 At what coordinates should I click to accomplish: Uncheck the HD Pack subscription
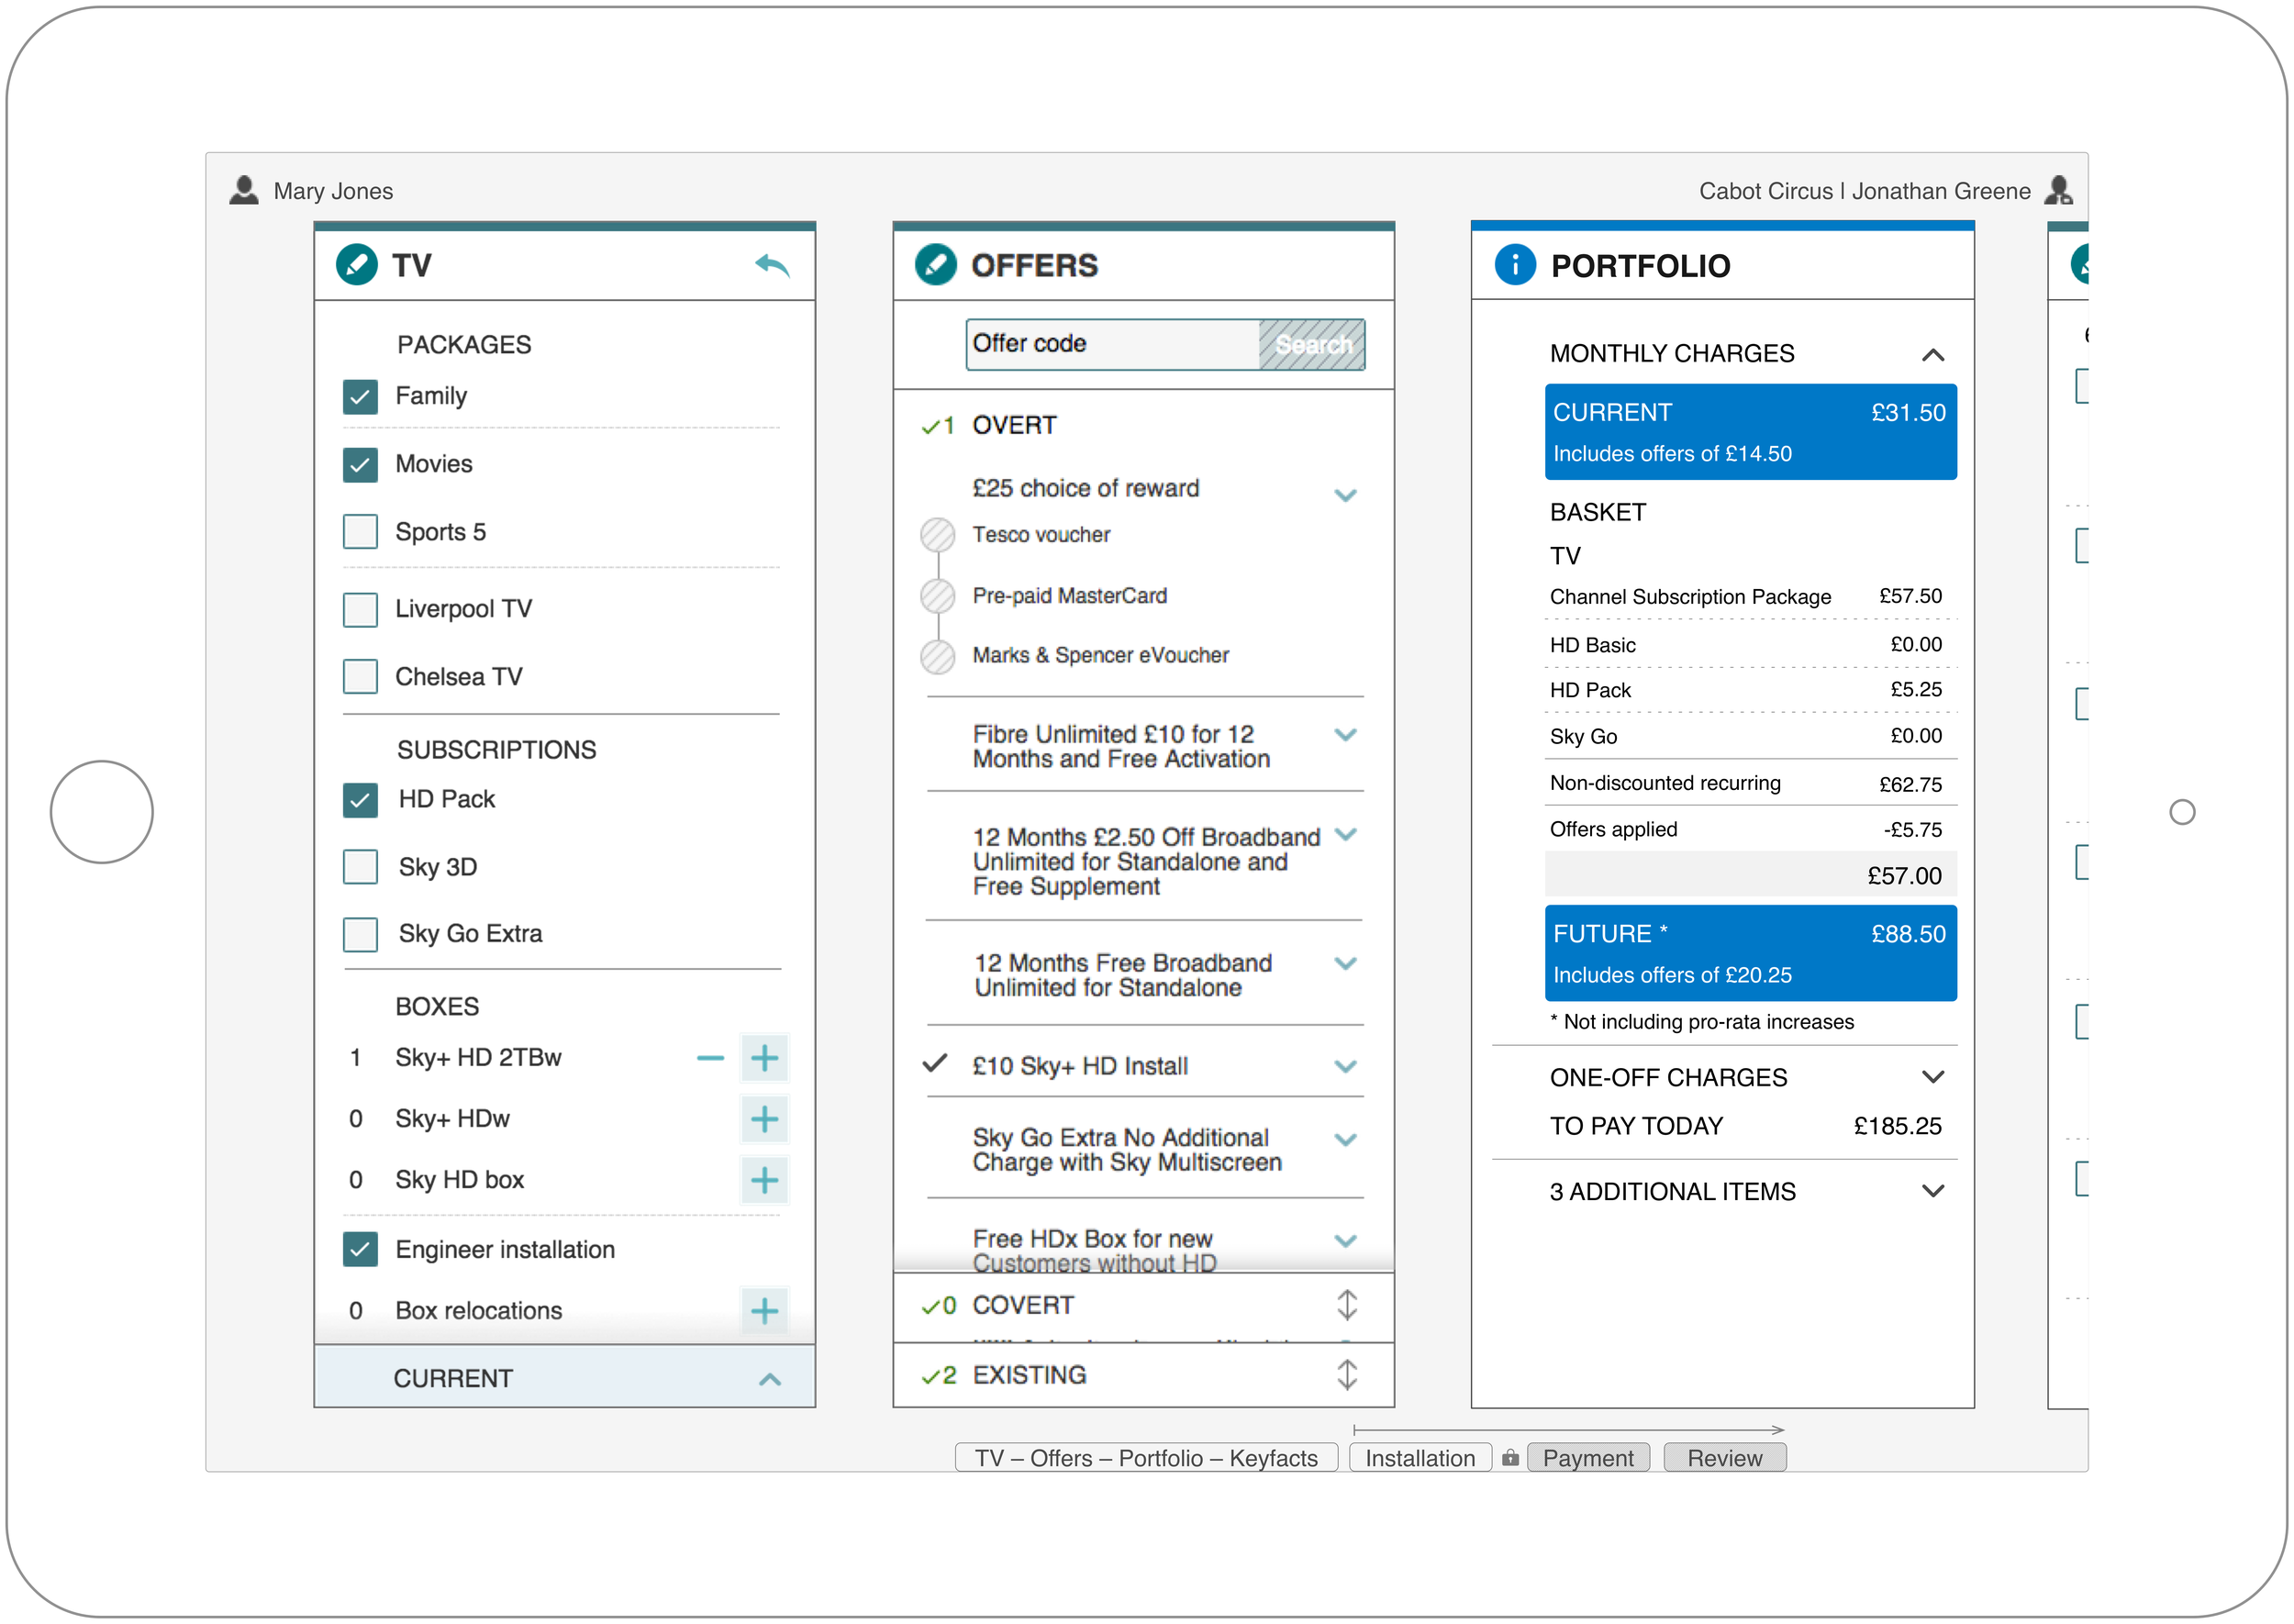360,800
